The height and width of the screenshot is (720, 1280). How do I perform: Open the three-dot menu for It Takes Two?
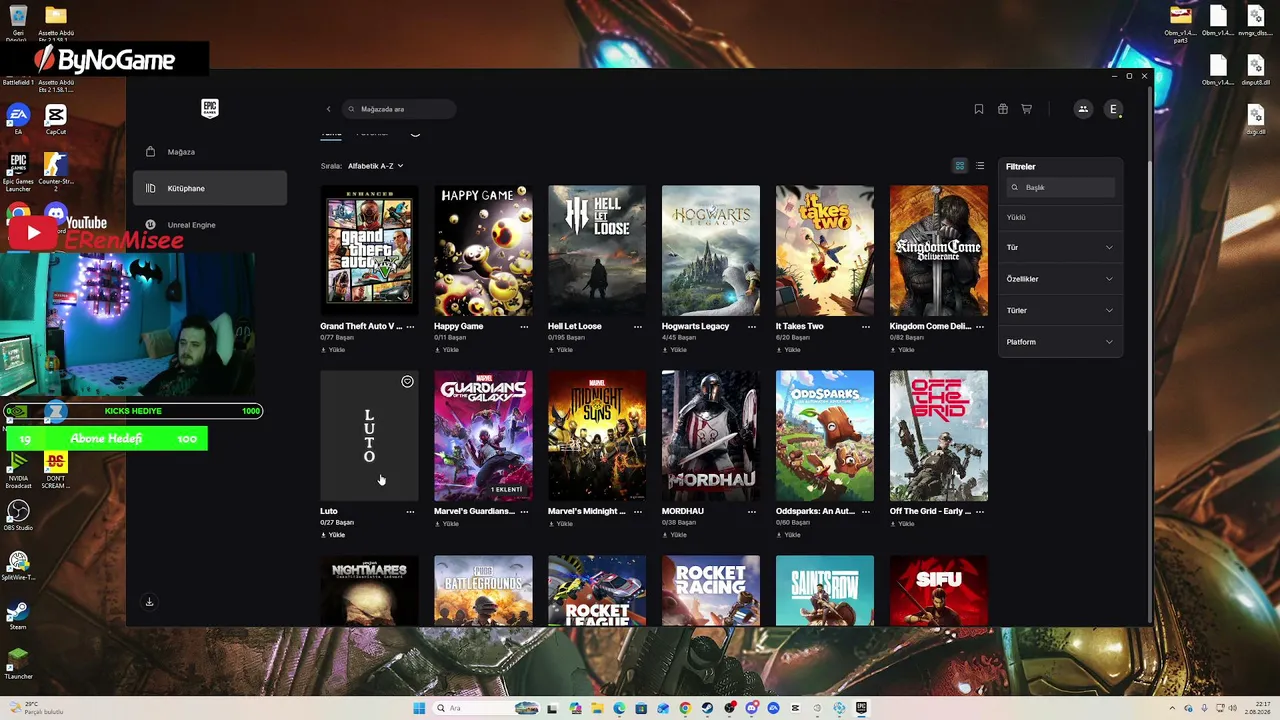866,326
